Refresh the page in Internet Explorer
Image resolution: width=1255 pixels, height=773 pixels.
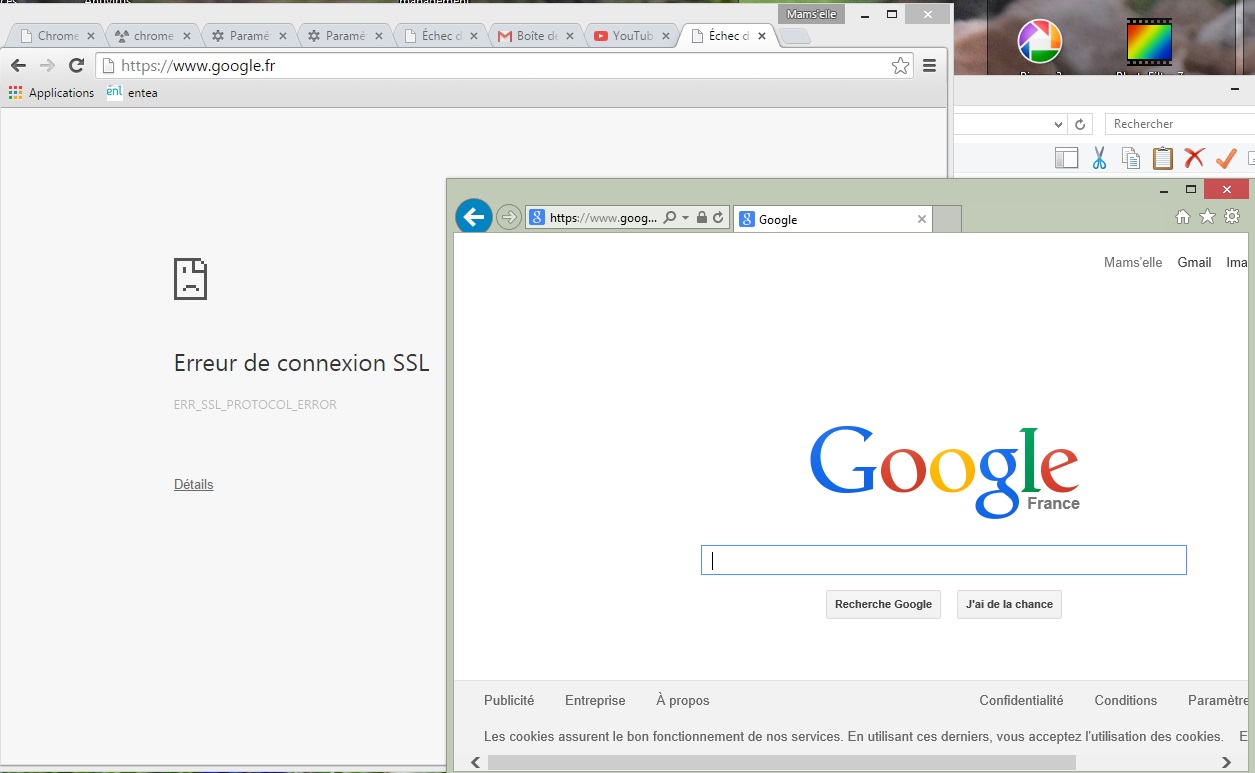point(717,217)
